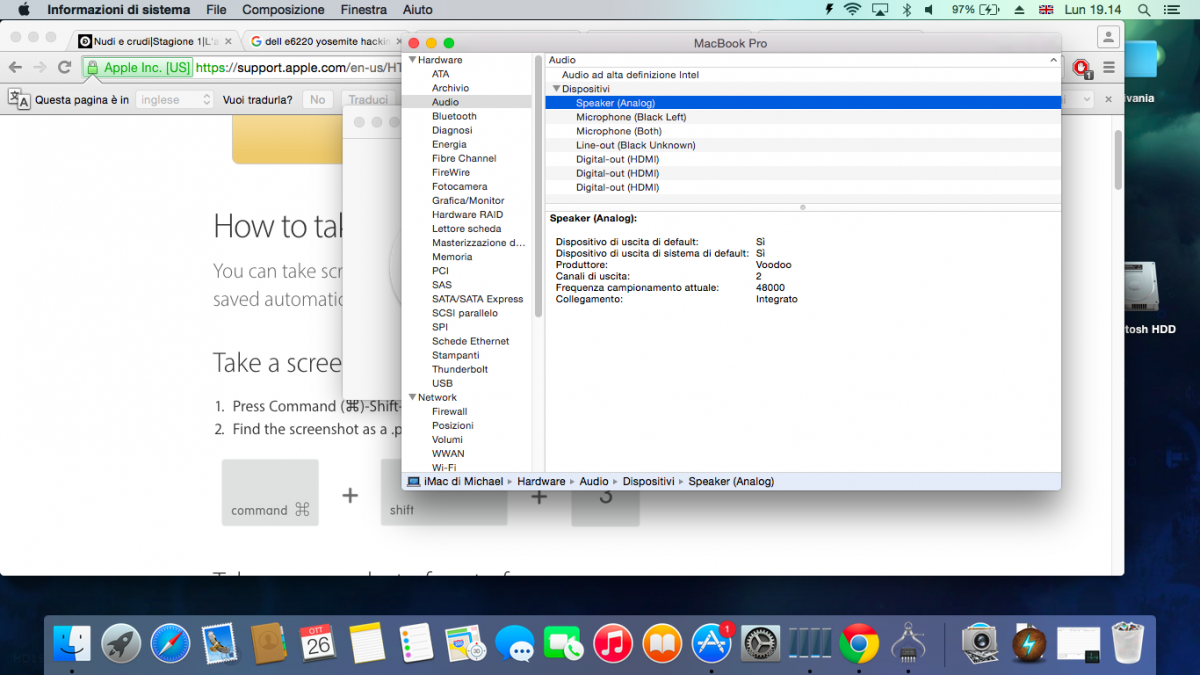Open System Preferences gear in Dock
Image resolution: width=1200 pixels, height=675 pixels.
760,643
